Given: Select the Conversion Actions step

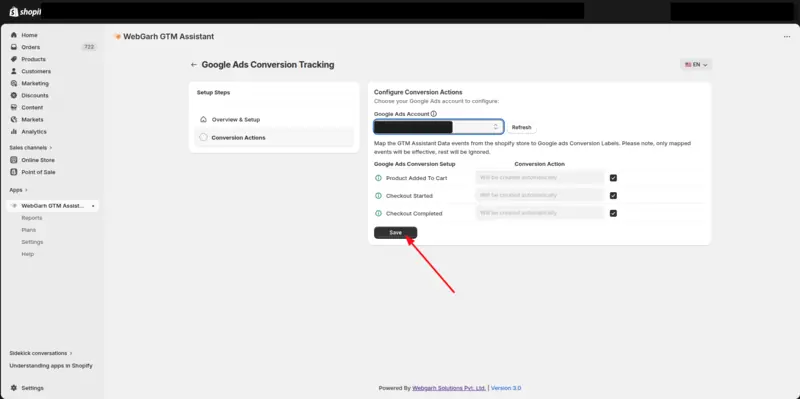Looking at the screenshot, I should pyautogui.click(x=274, y=137).
